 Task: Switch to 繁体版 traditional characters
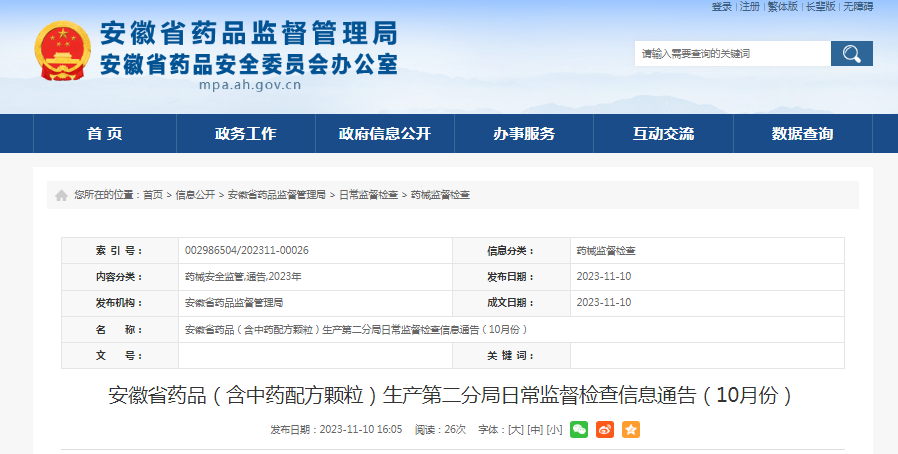783,7
